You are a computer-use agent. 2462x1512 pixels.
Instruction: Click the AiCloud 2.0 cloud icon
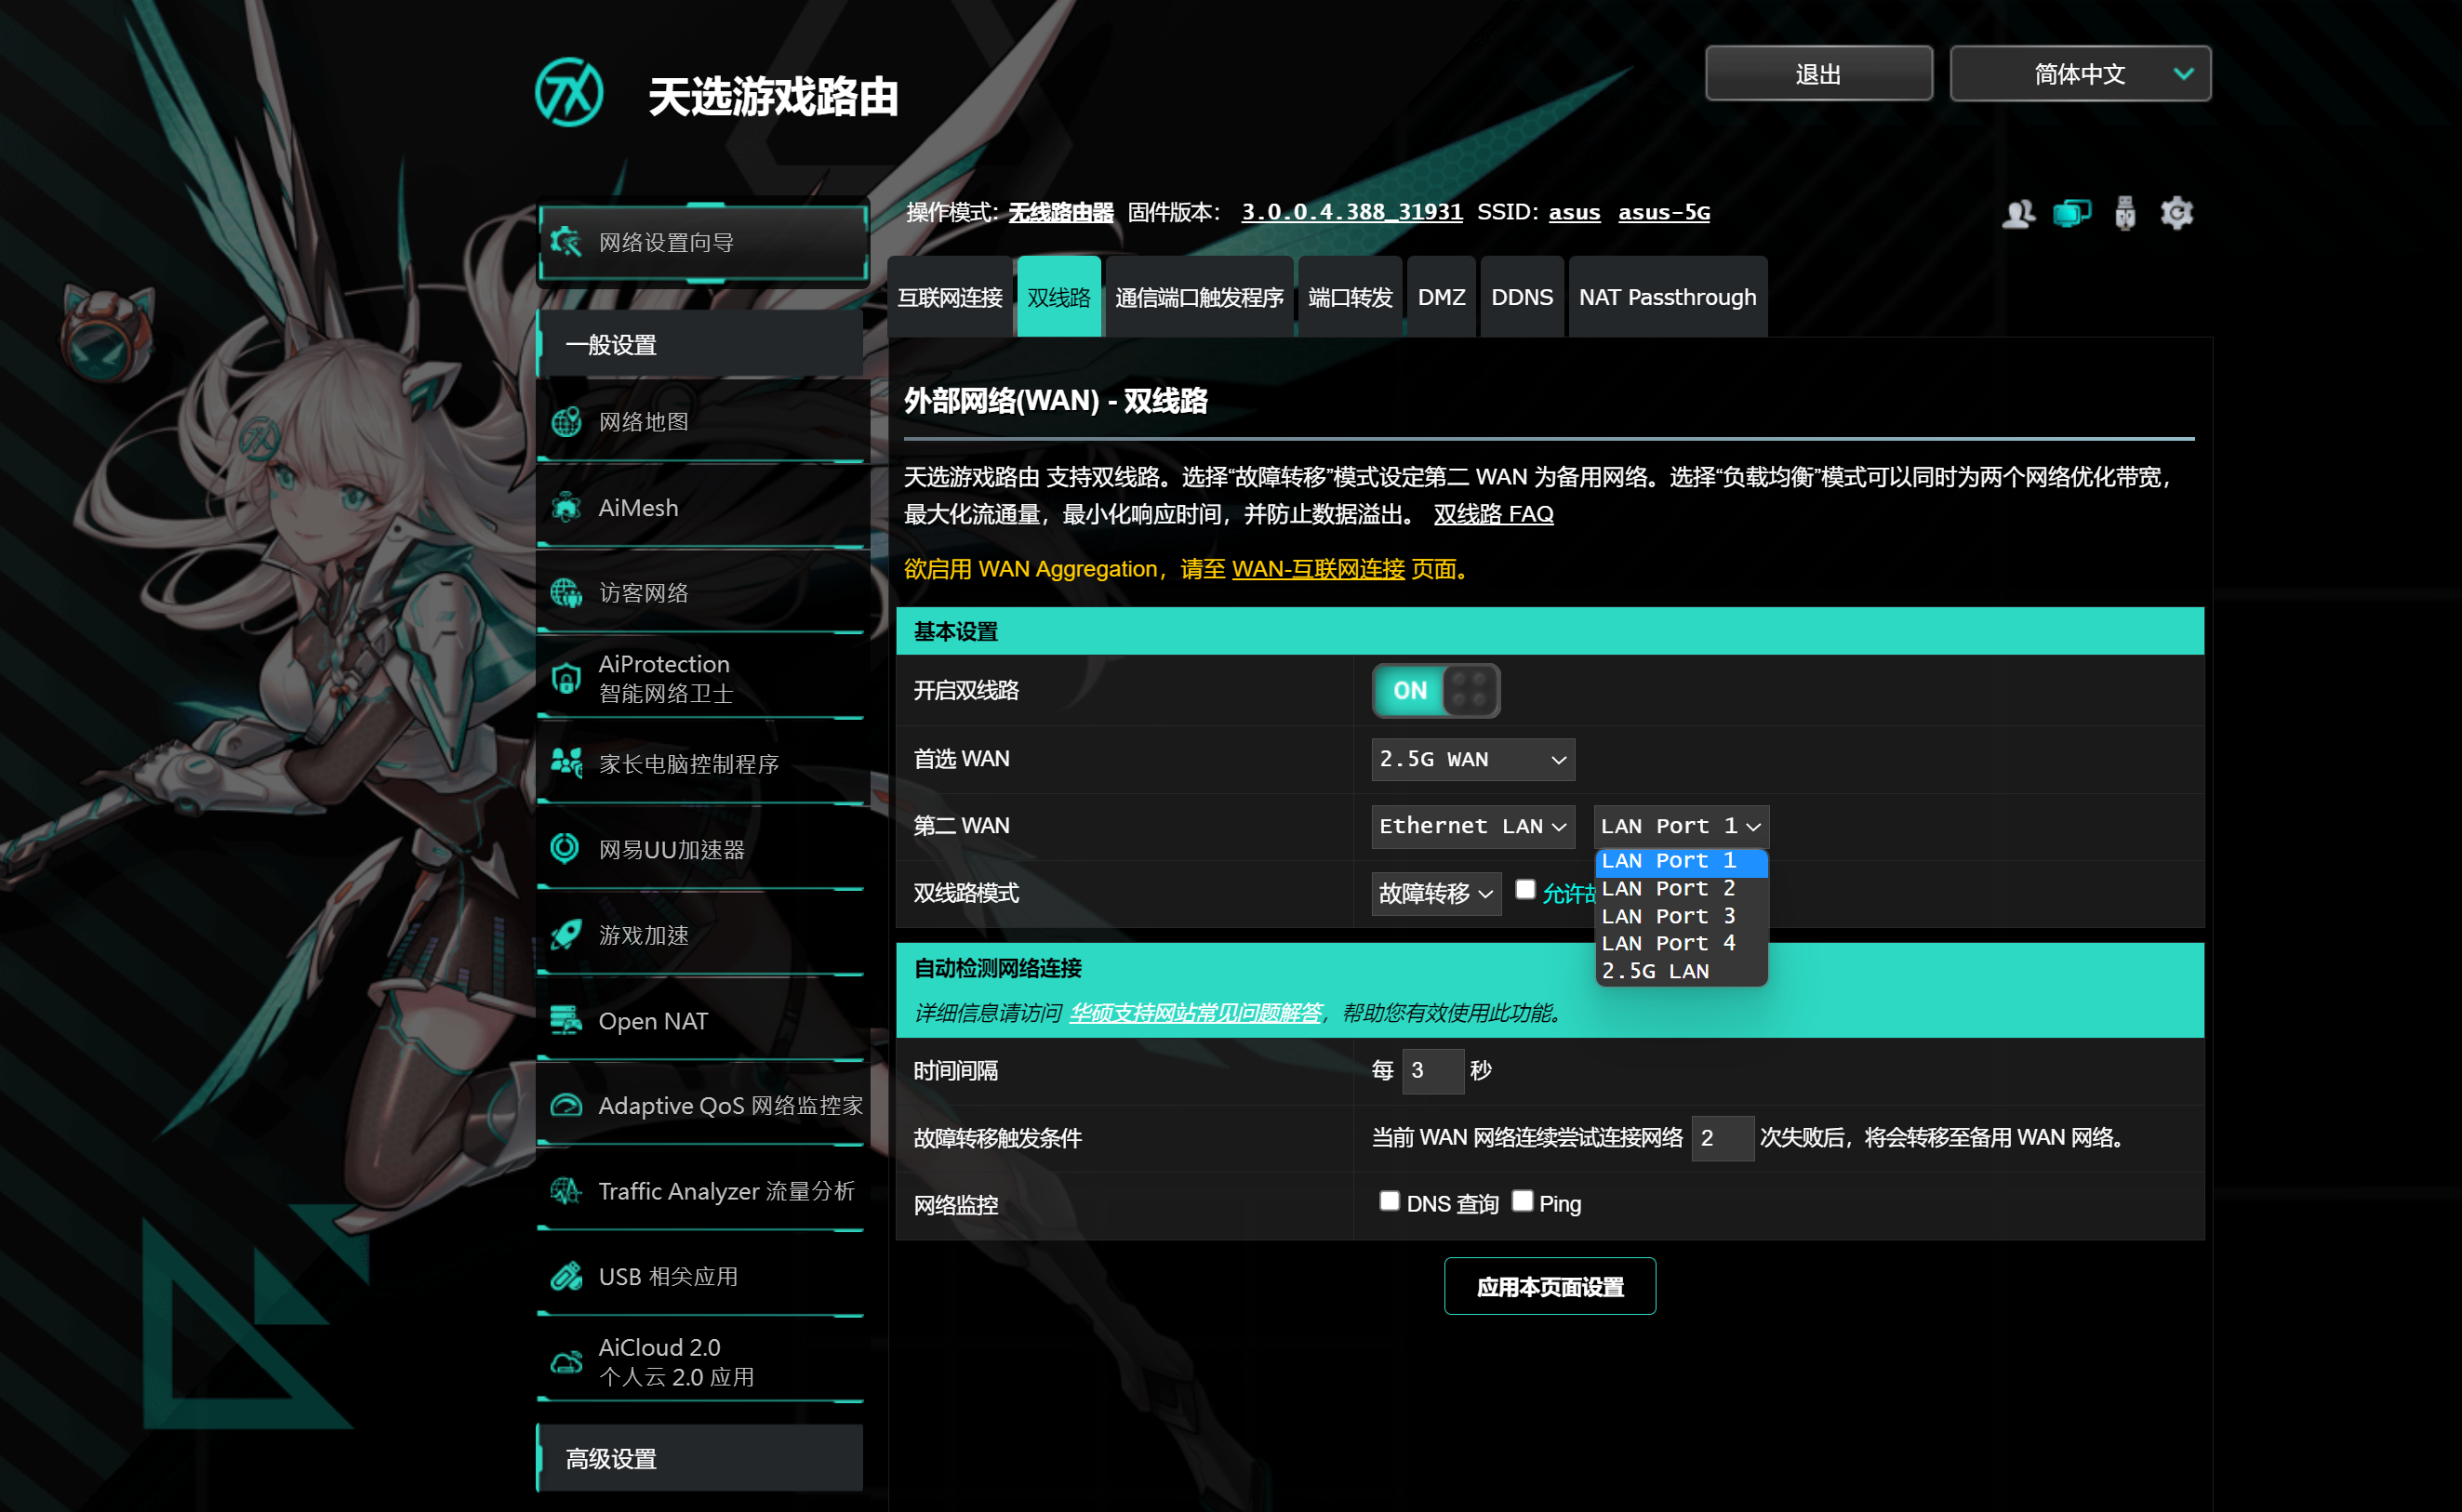tap(566, 1362)
